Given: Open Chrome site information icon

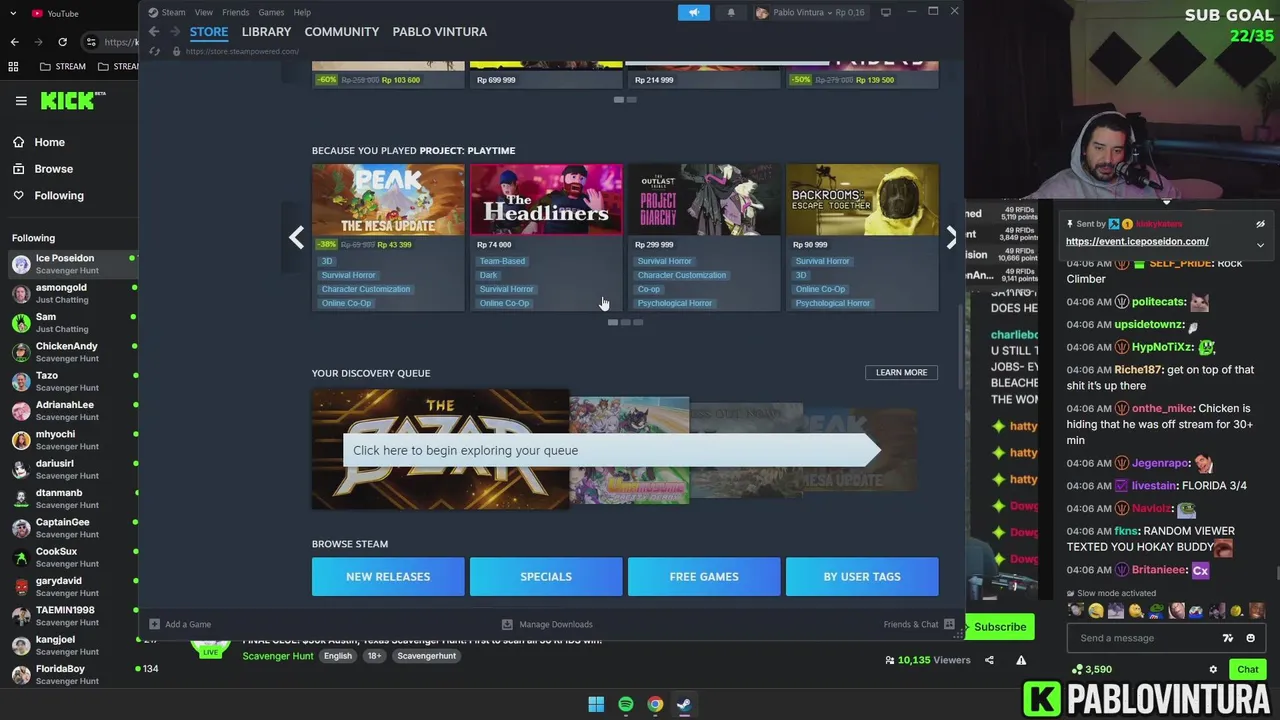Looking at the screenshot, I should pyautogui.click(x=91, y=42).
